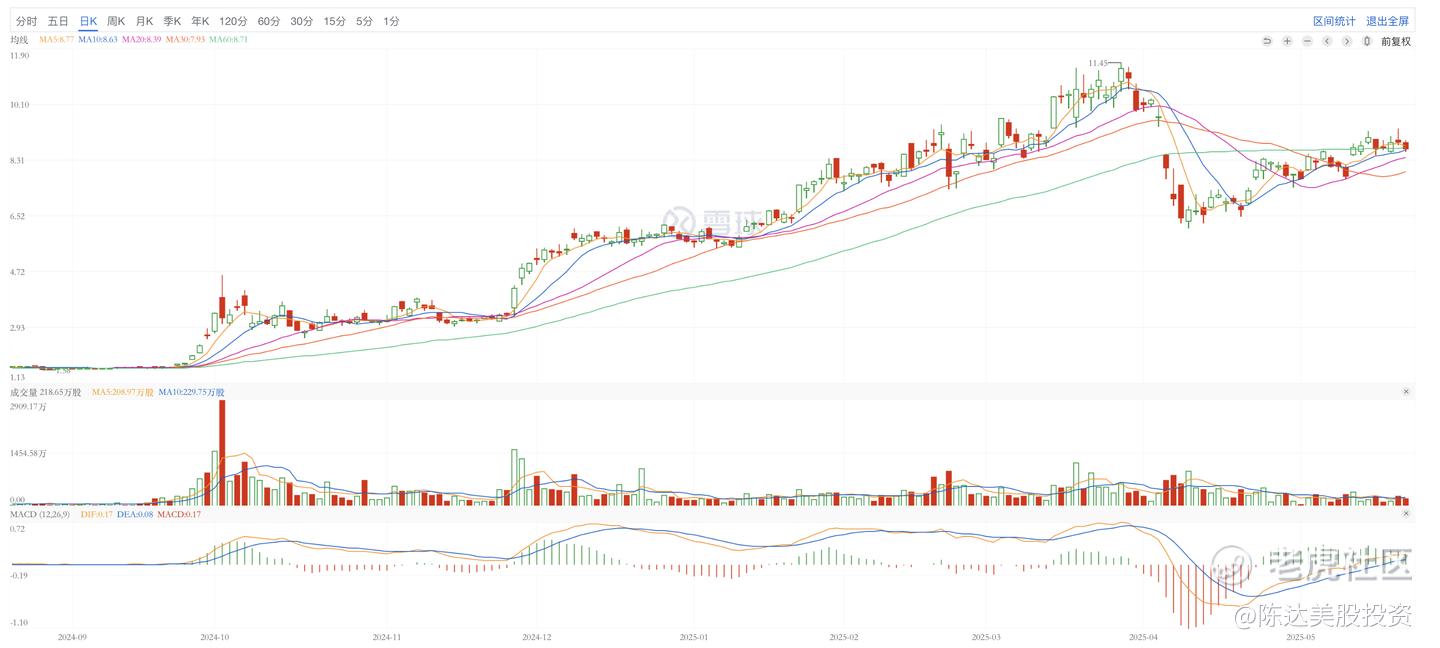Close the 成交量 volume indicator panel
The height and width of the screenshot is (648, 1440).
pos(1406,392)
